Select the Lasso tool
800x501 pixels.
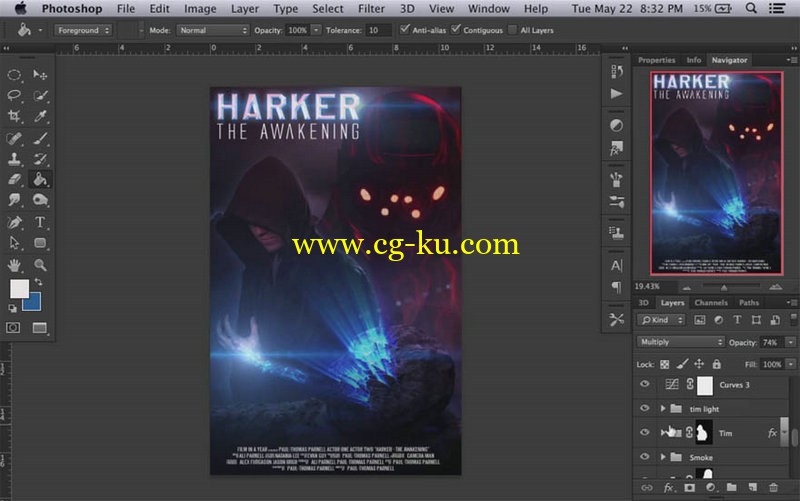(x=14, y=95)
